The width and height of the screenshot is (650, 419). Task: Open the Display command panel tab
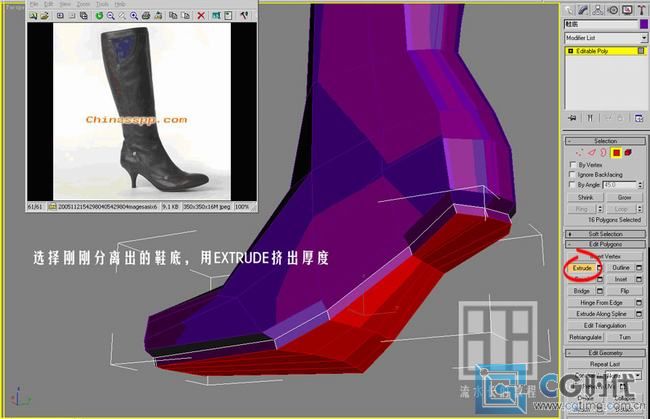pyautogui.click(x=626, y=10)
